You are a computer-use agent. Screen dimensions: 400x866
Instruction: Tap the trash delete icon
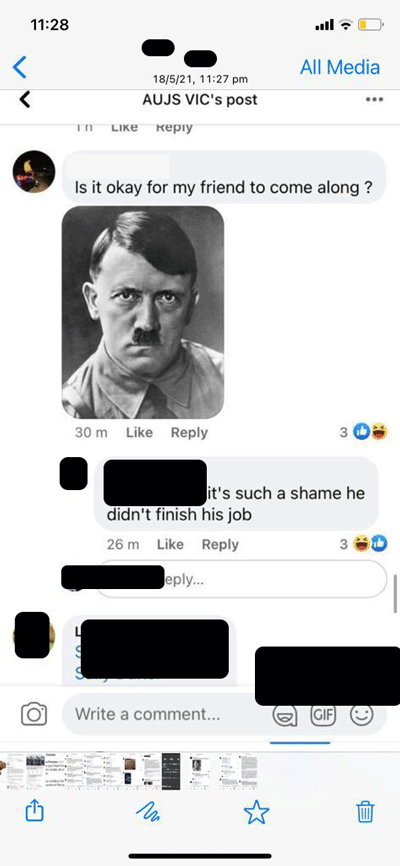365,812
